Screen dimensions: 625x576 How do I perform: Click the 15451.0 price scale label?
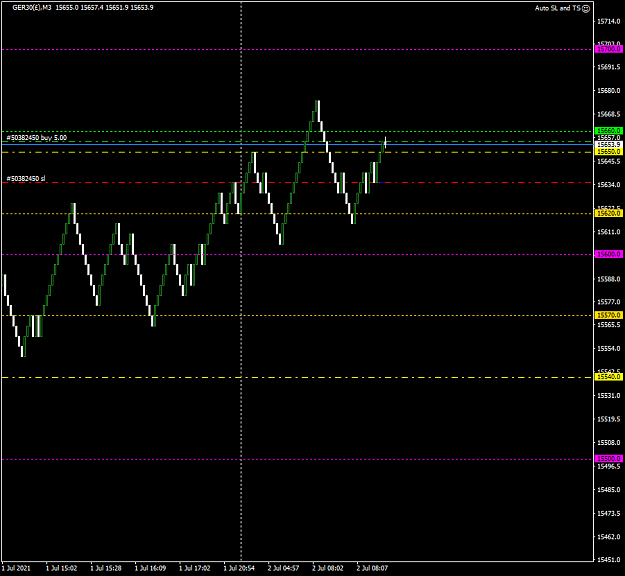coord(609,560)
